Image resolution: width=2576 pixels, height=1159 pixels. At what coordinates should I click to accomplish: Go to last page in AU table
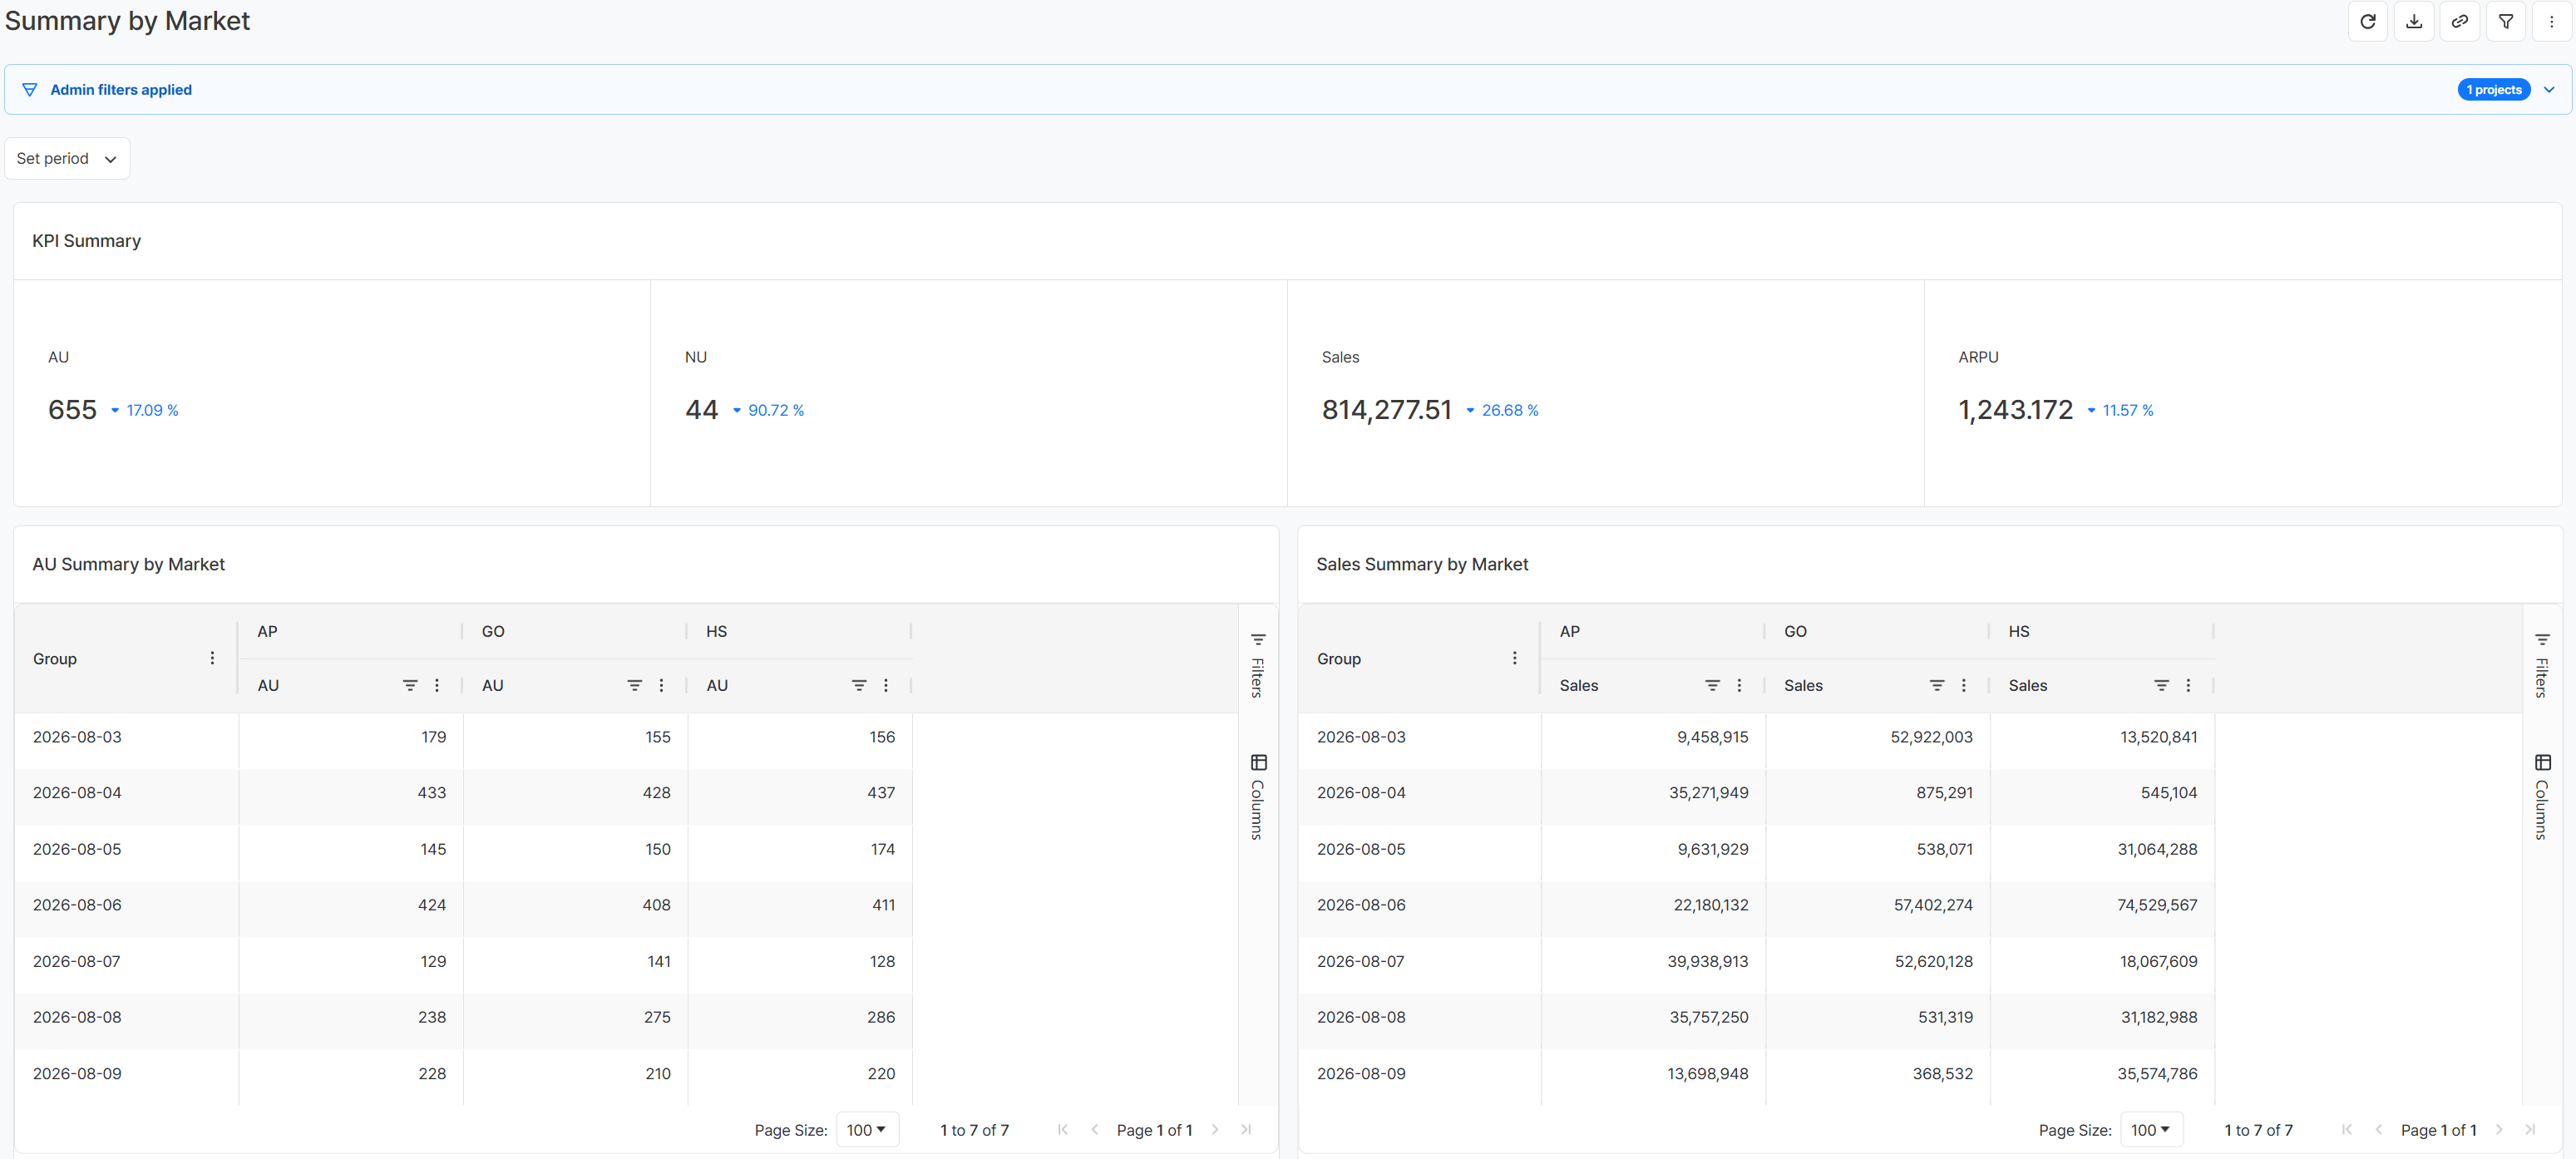click(x=1246, y=1130)
